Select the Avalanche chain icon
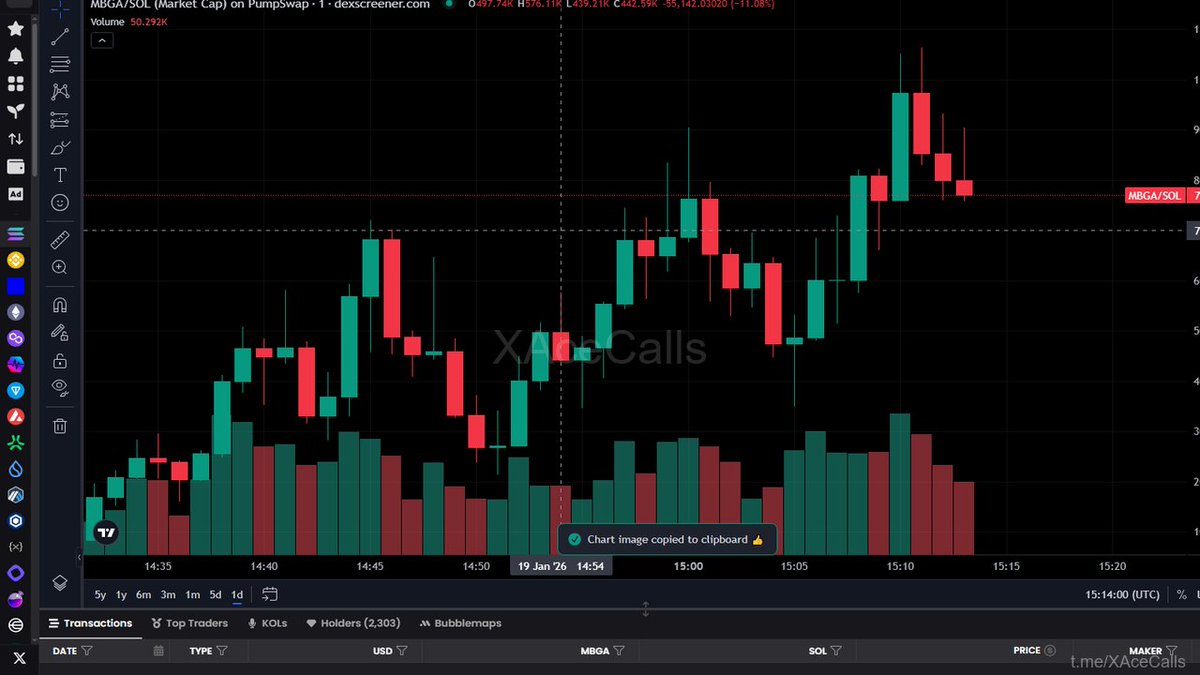The image size is (1200, 675). tap(15, 416)
